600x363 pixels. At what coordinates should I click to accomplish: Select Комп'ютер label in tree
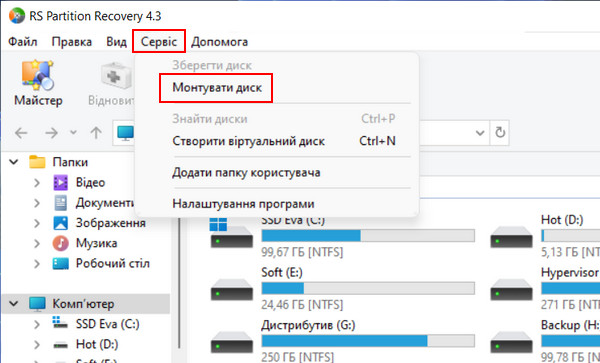(x=83, y=304)
